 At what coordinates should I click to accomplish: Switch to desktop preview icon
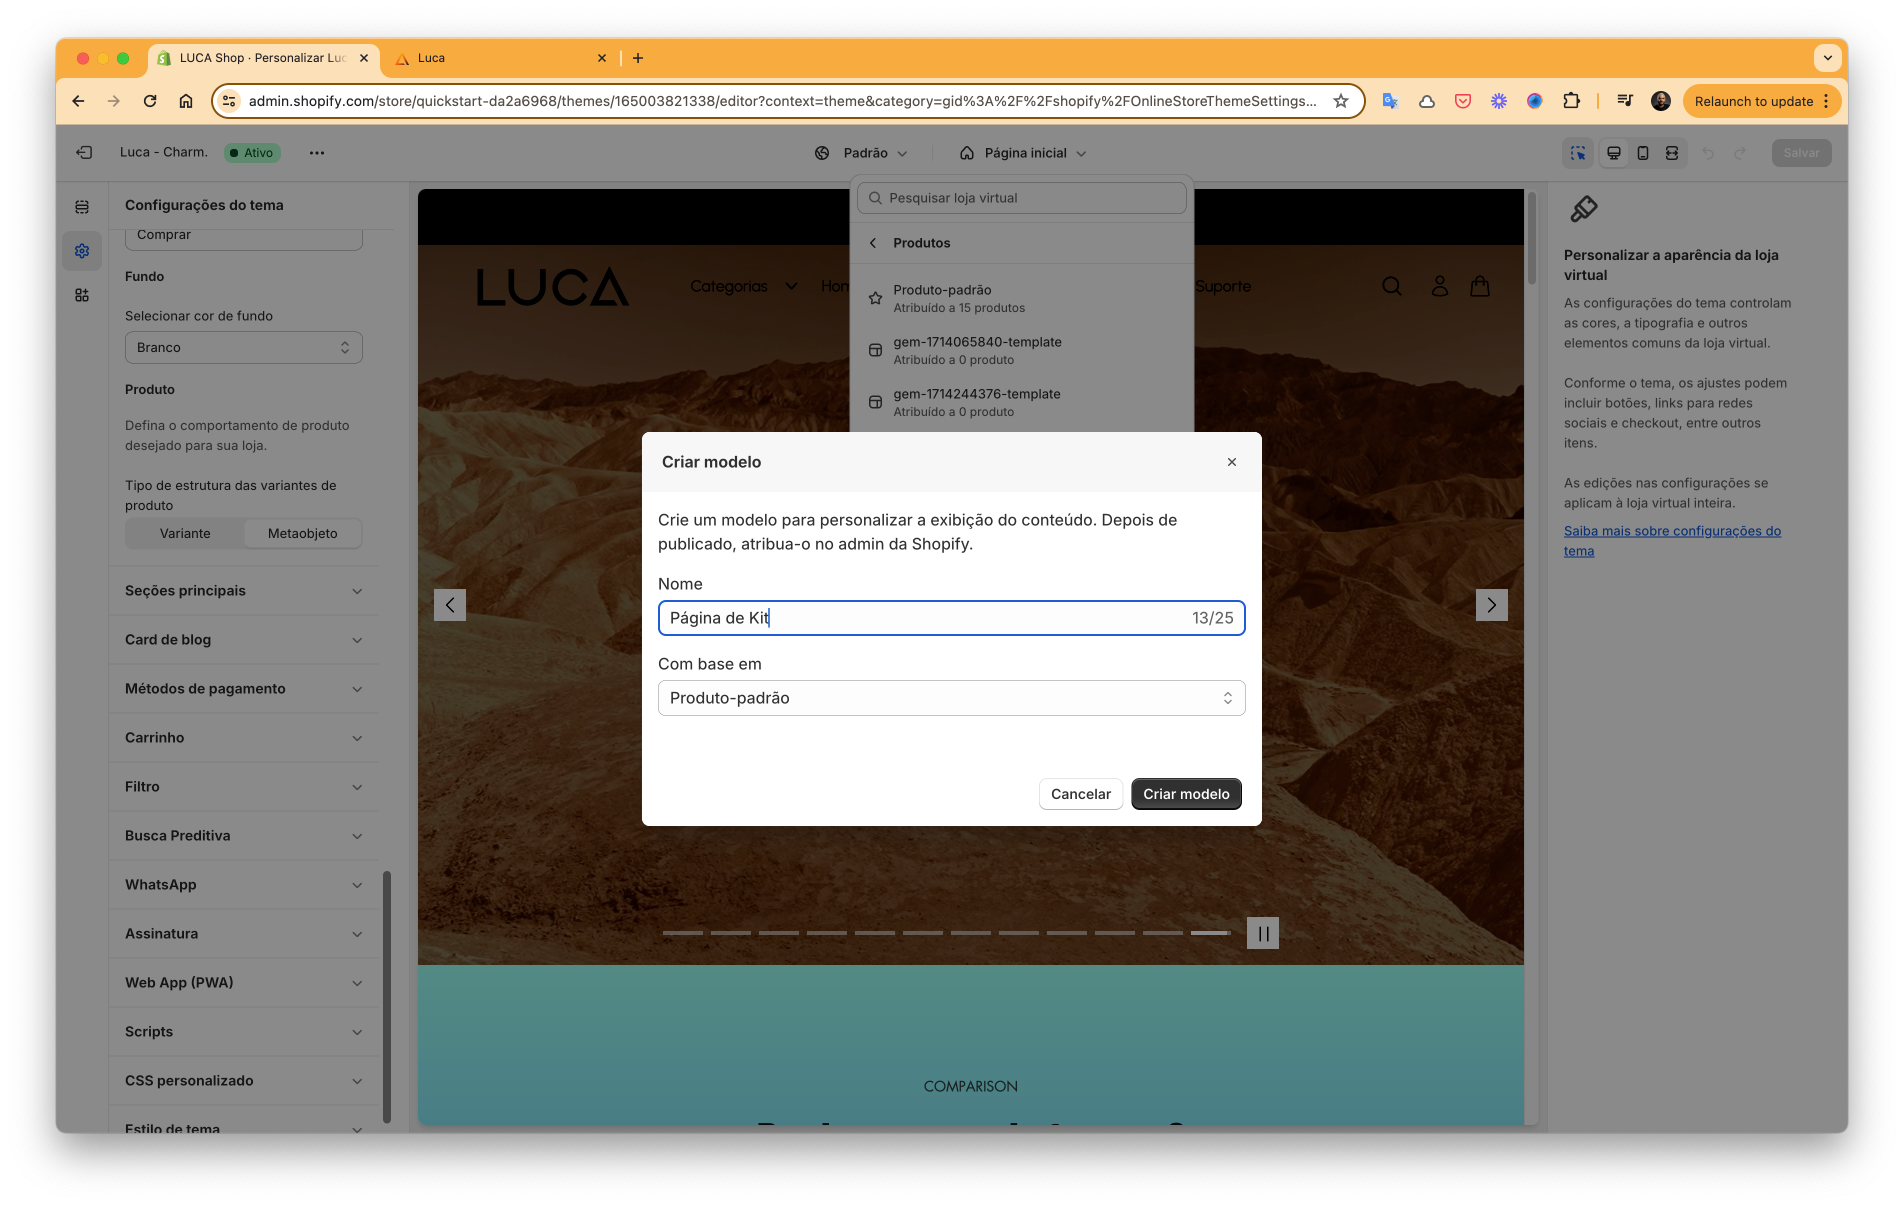click(1613, 153)
